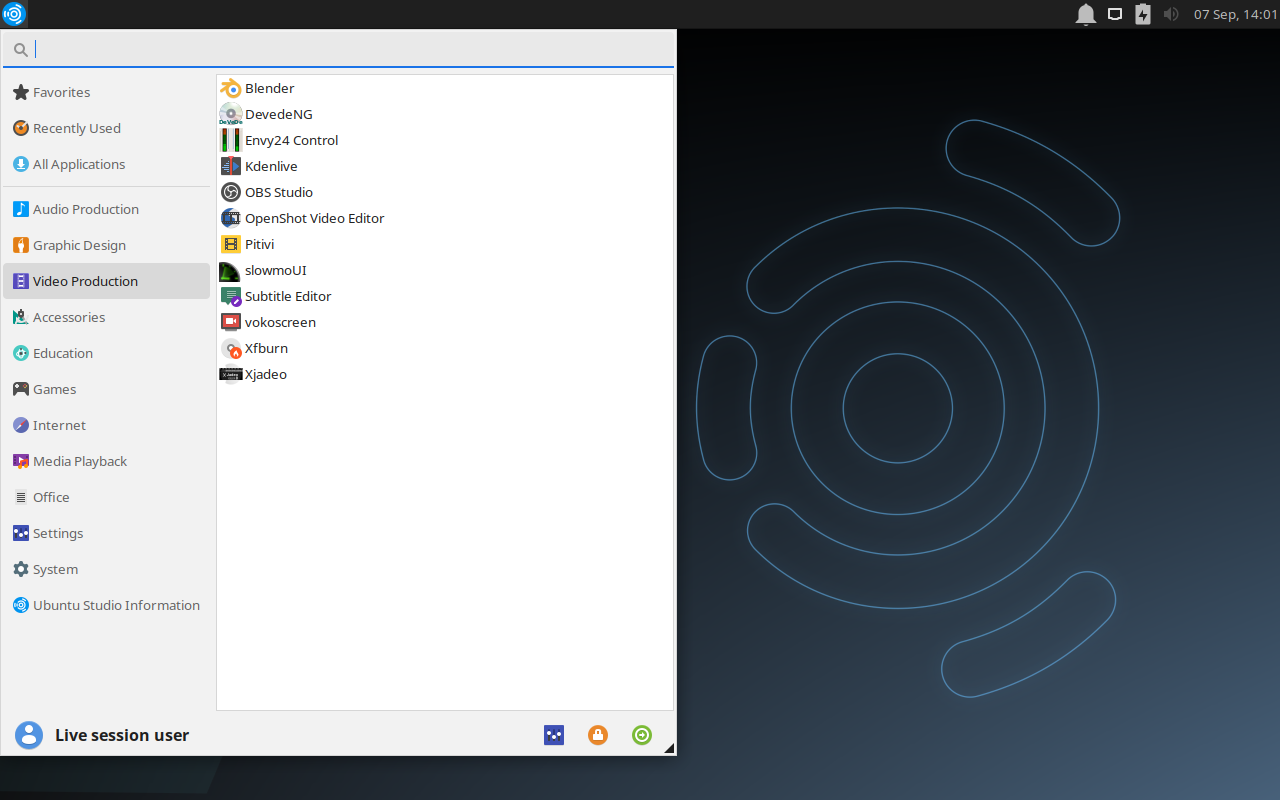Click the Ubuntu Studio menu logo in panel
Image resolution: width=1280 pixels, height=800 pixels.
pos(14,14)
